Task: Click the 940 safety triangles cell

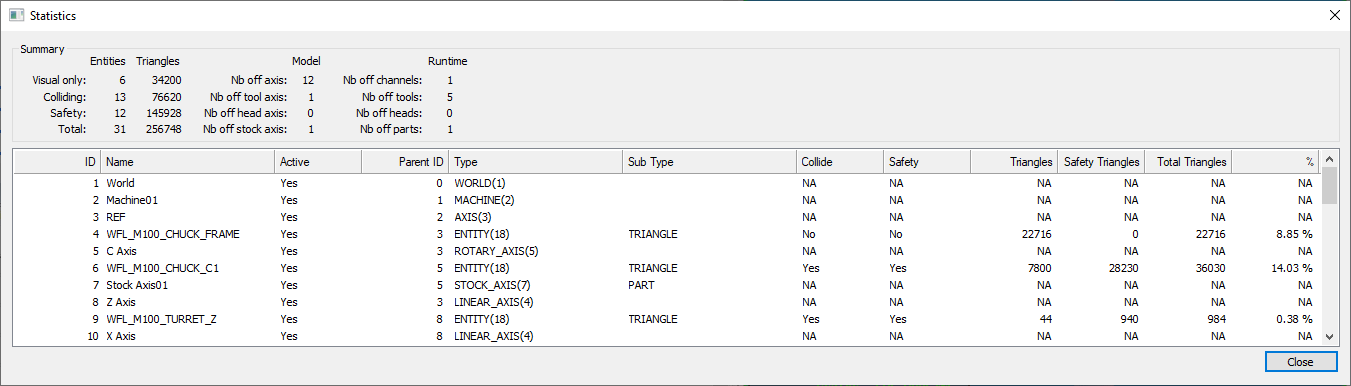Action: 1129,319
